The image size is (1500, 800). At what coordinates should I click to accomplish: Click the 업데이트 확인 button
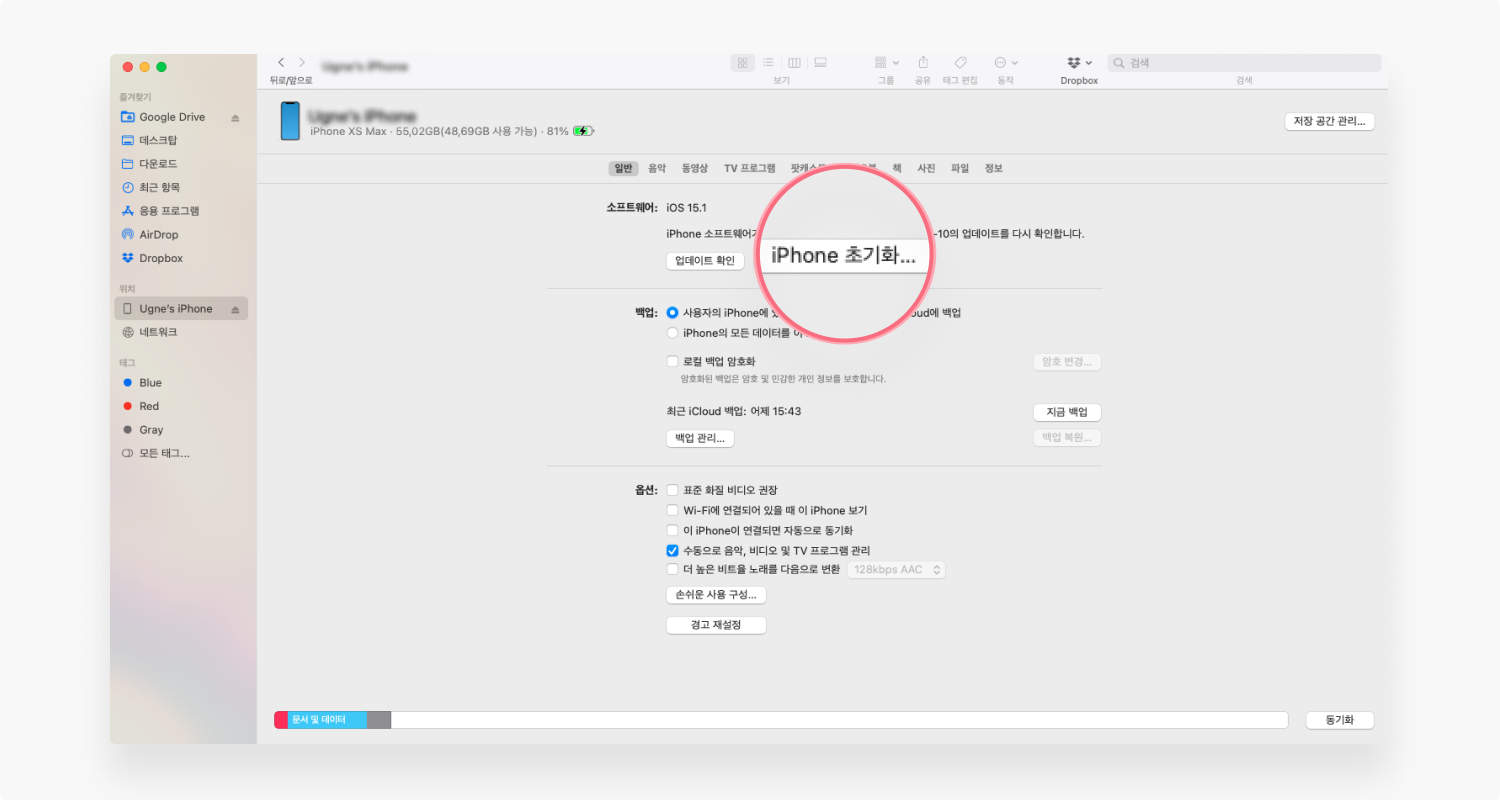click(705, 261)
